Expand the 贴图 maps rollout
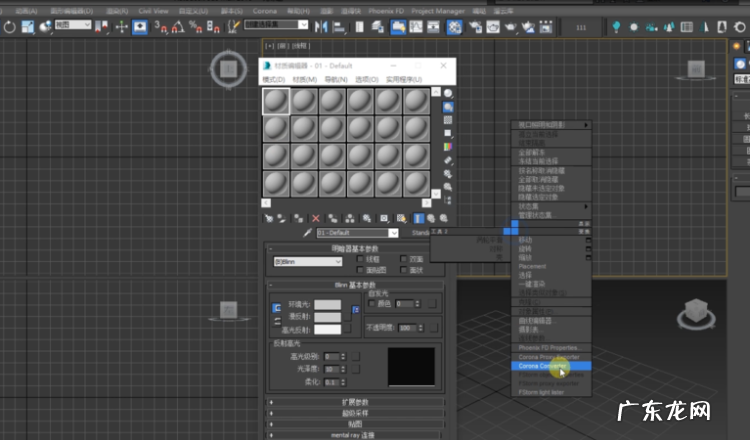Screen dimensions: 750x440 point(355,424)
